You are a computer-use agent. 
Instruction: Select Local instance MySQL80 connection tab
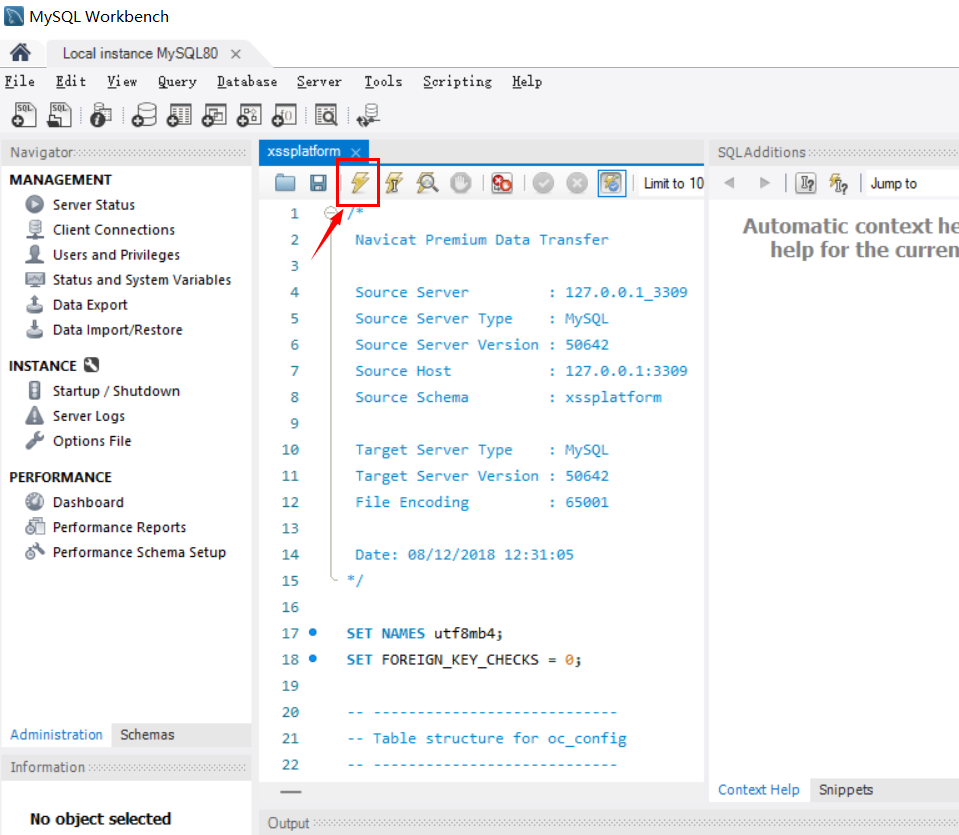coord(140,54)
